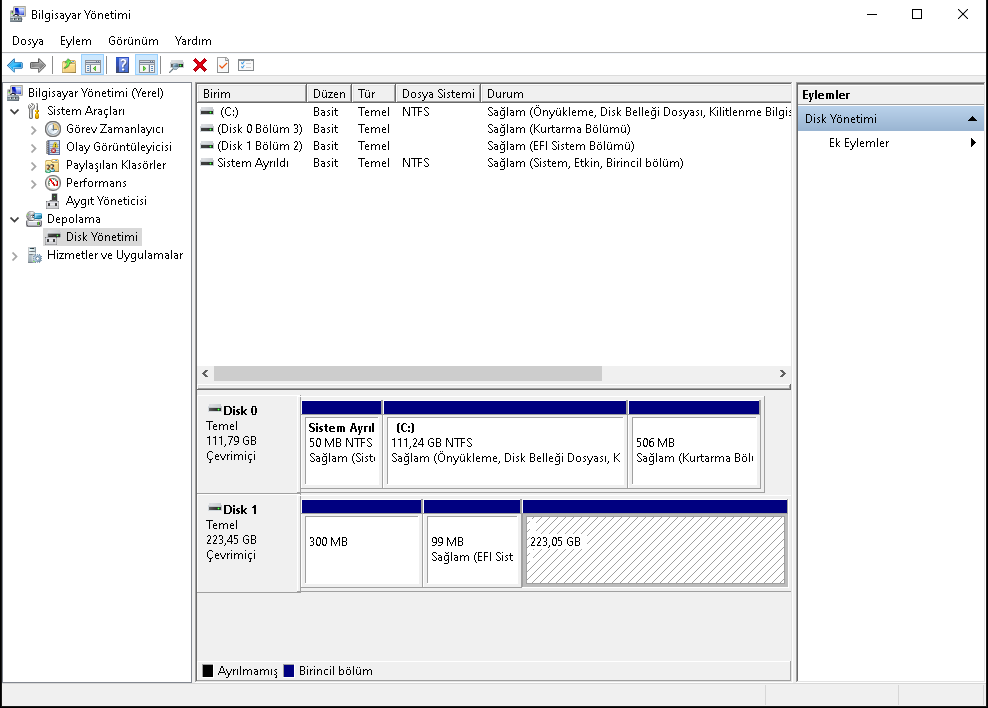Click the Disk Yönetimi tree icon
988x708 pixels.
click(53, 237)
